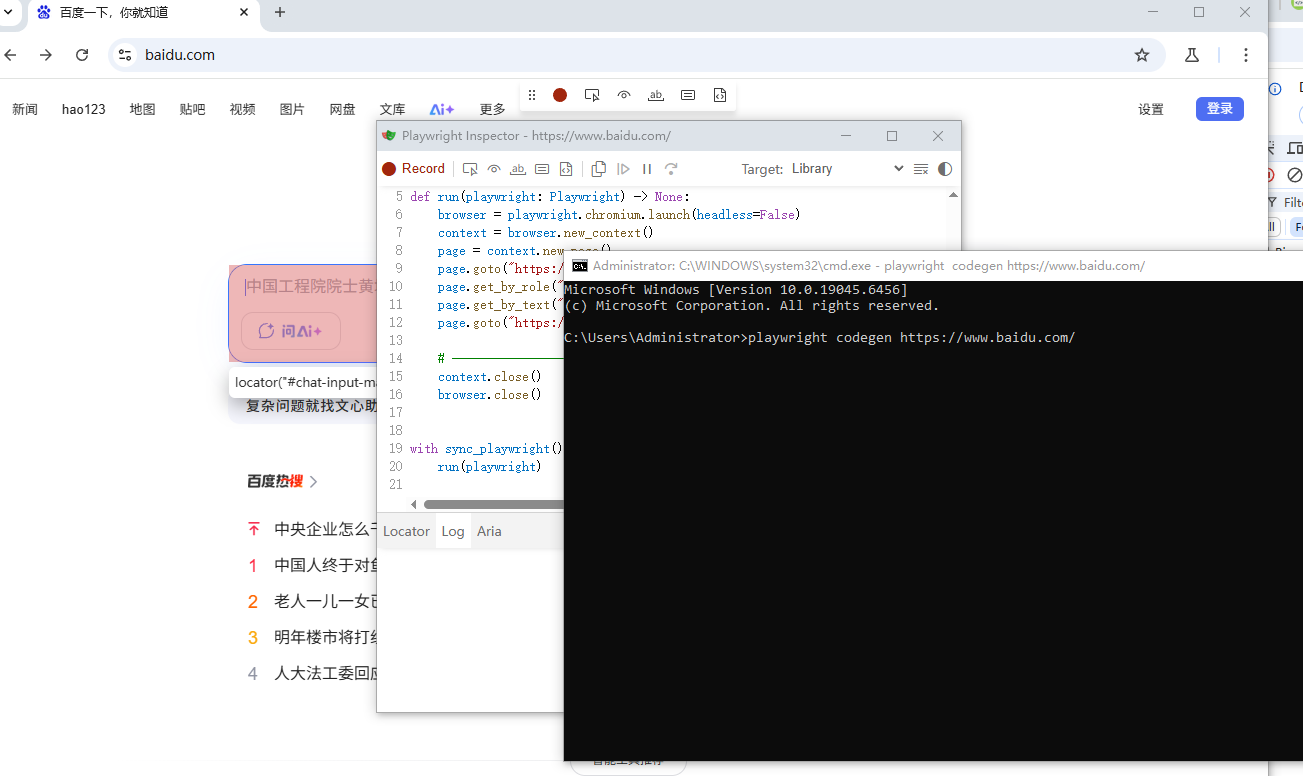Screen dimensions: 1303x776
Task: Open the tab search dropdown arrow
Action: 9,12
